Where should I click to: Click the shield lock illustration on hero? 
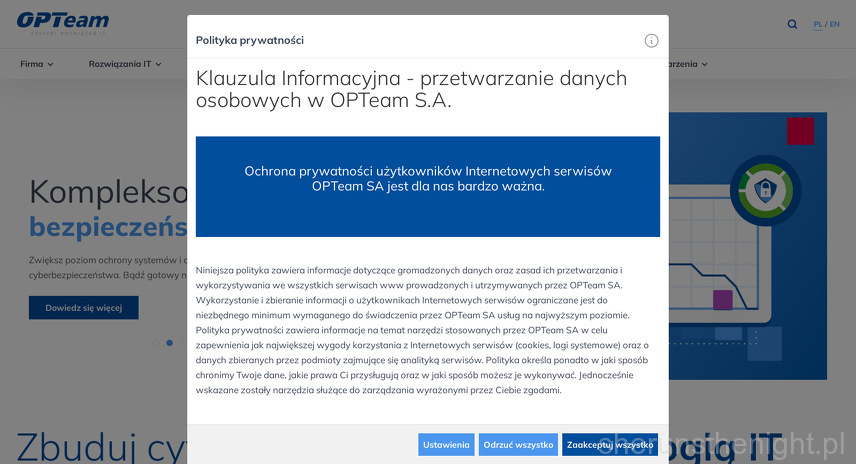765,191
